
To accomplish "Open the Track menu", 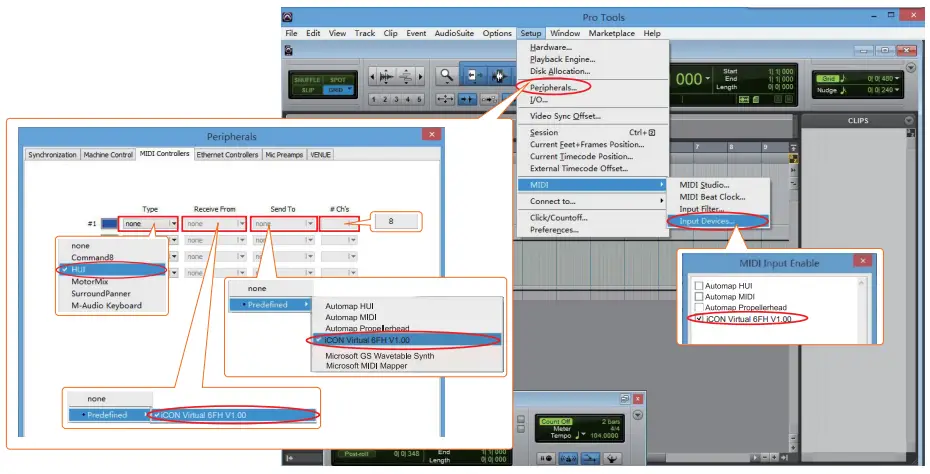I will click(365, 33).
